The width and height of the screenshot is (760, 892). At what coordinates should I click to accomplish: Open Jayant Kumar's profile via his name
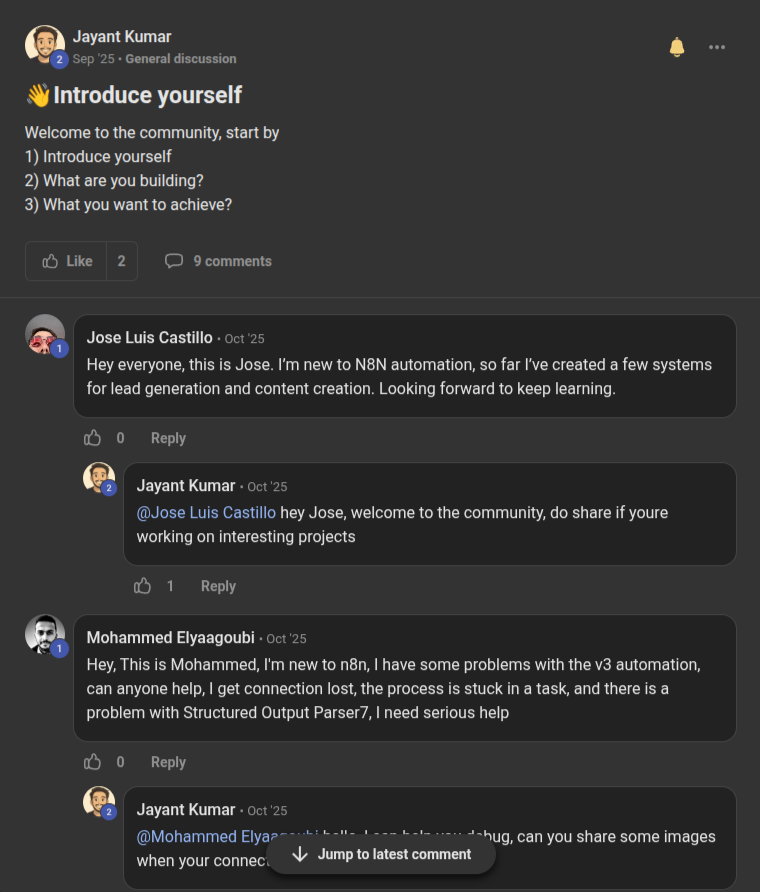(x=121, y=36)
